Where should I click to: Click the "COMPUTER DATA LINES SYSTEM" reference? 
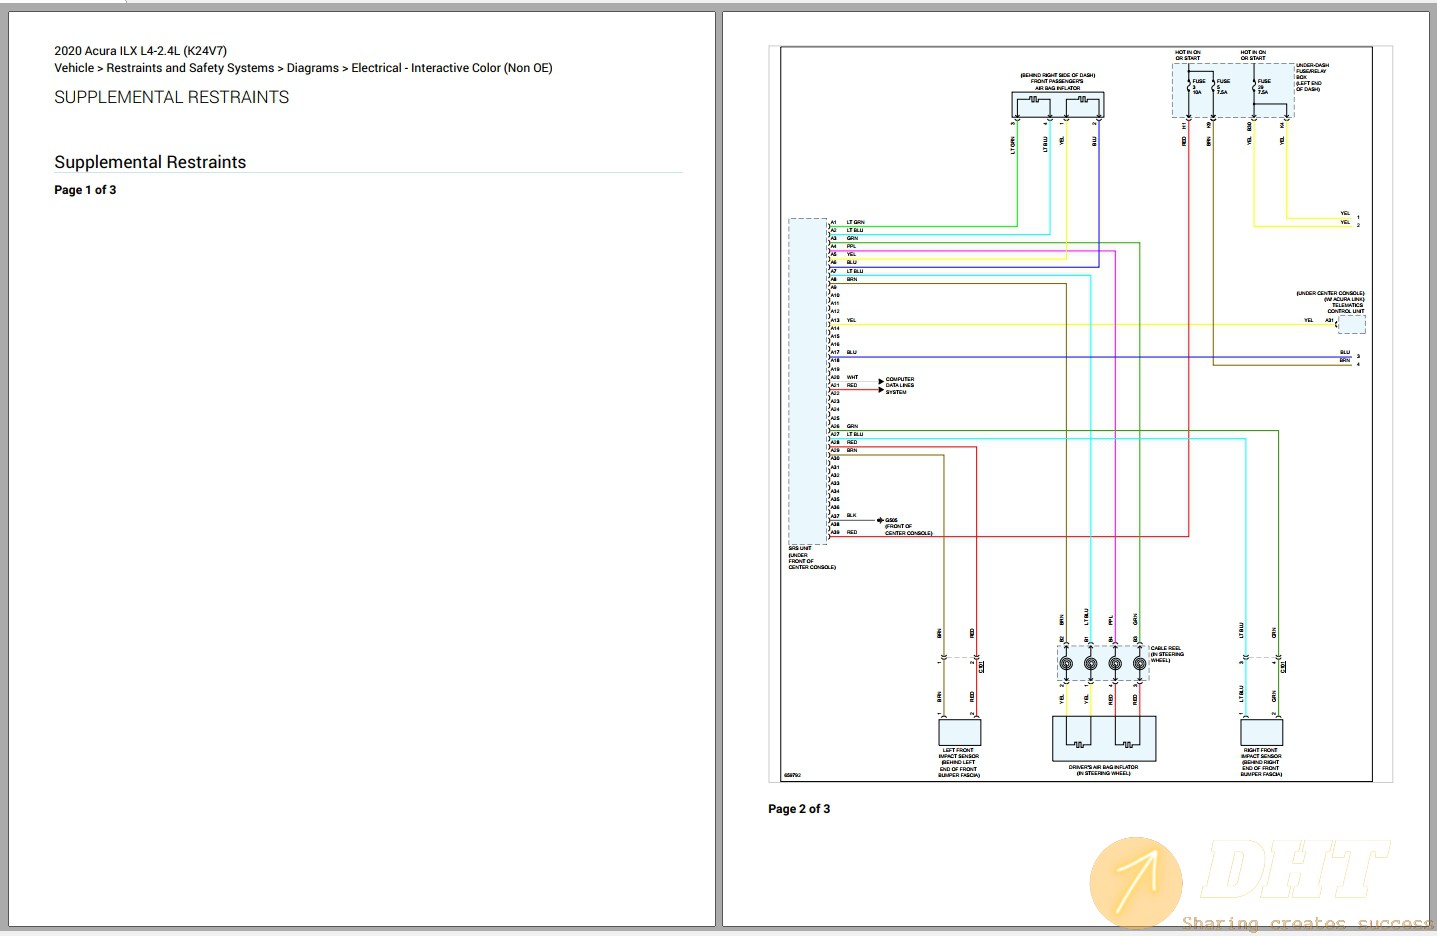point(900,386)
